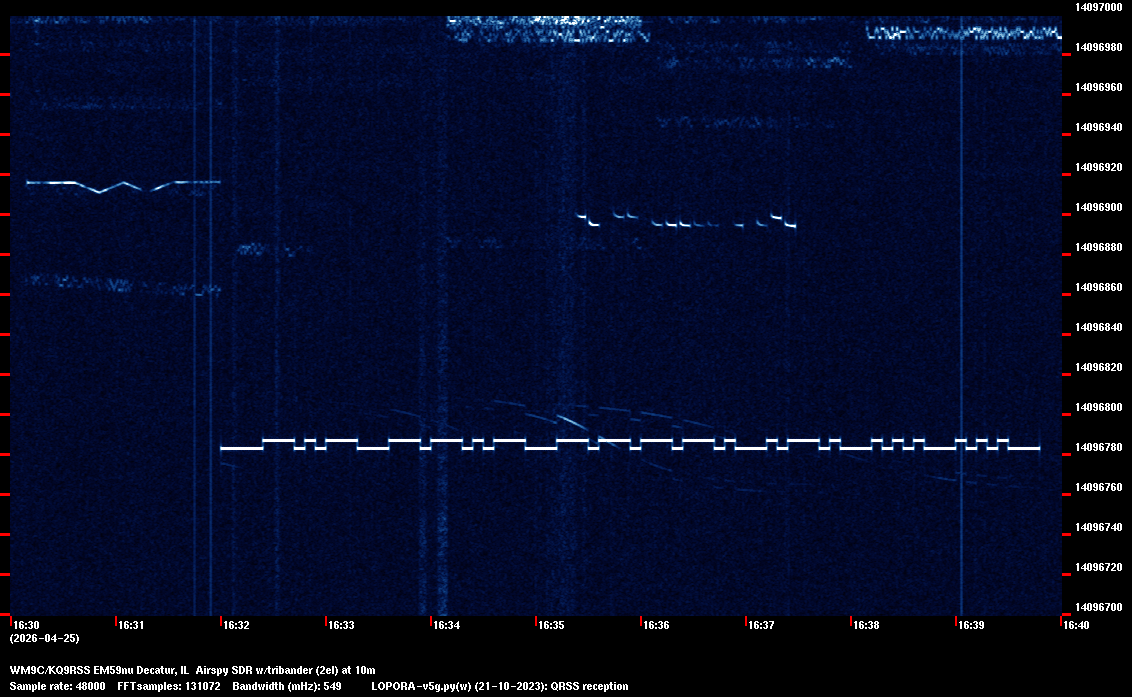This screenshot has width=1132, height=697.
Task: Click frequency label 14096900
Action: (1099, 208)
